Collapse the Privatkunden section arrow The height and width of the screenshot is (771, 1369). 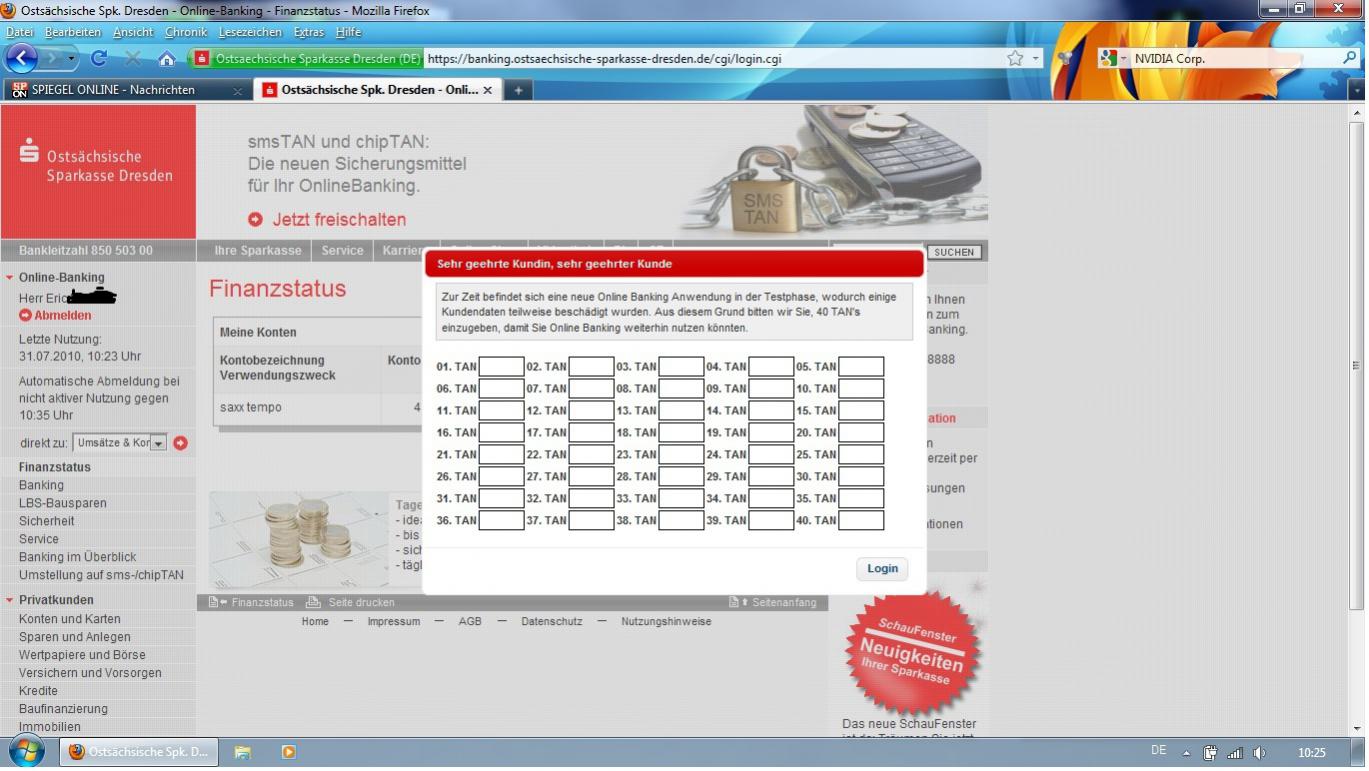coord(9,600)
